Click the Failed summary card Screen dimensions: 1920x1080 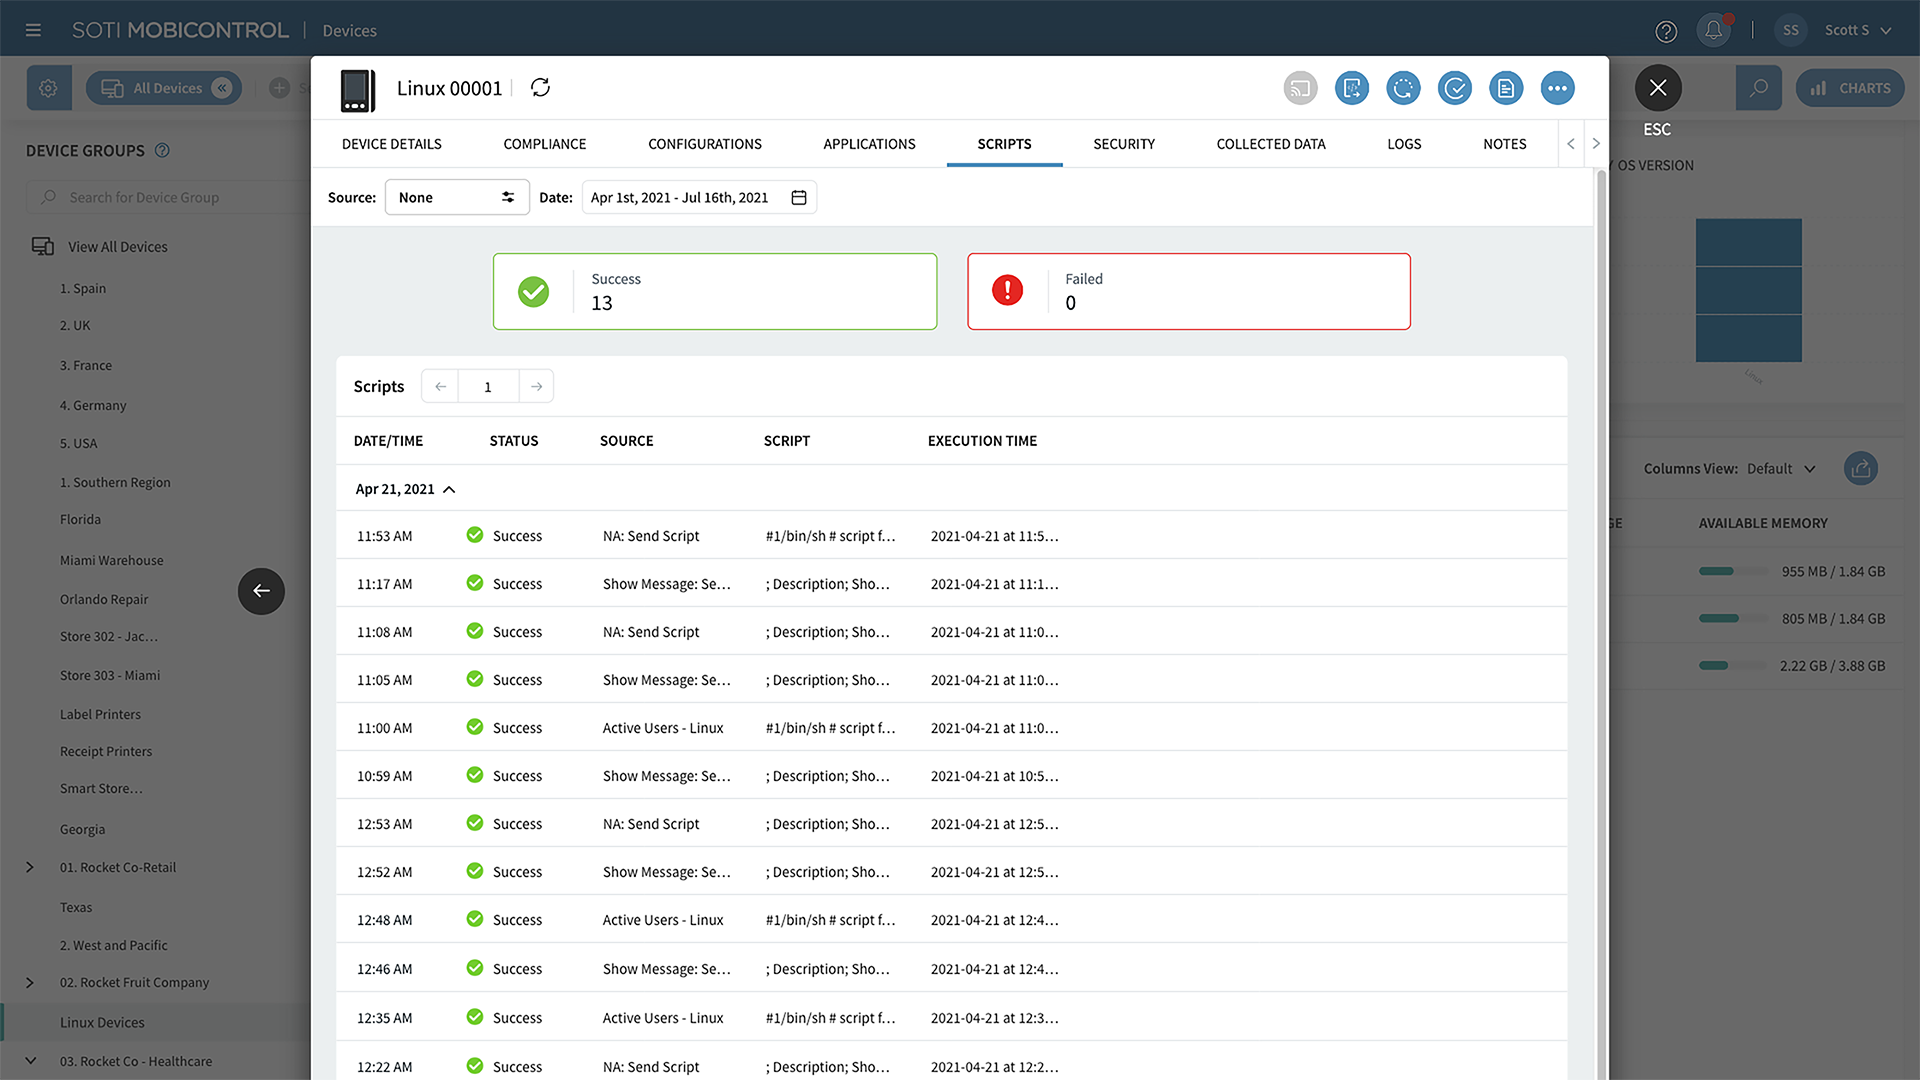1189,291
